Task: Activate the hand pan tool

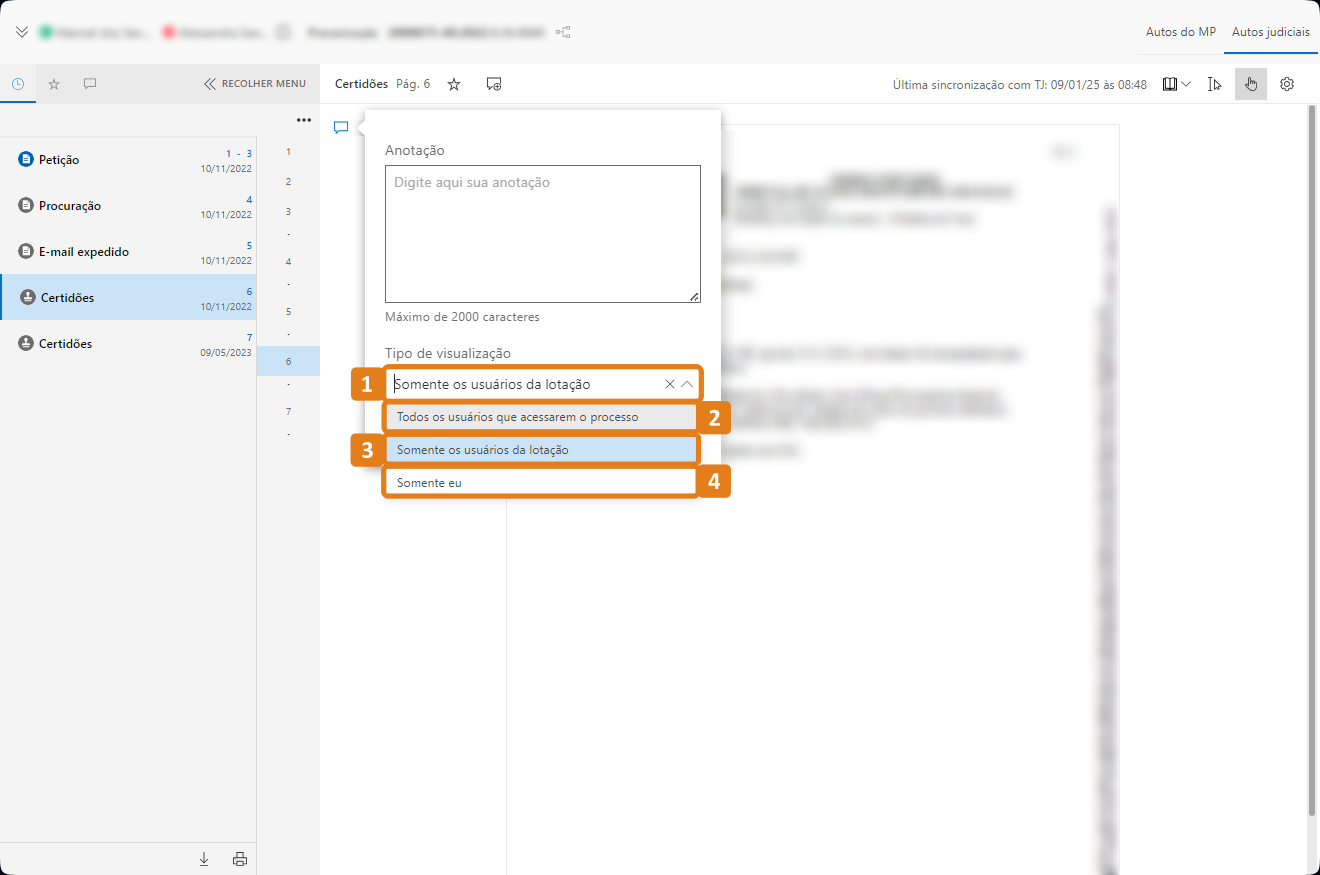Action: [1250, 84]
